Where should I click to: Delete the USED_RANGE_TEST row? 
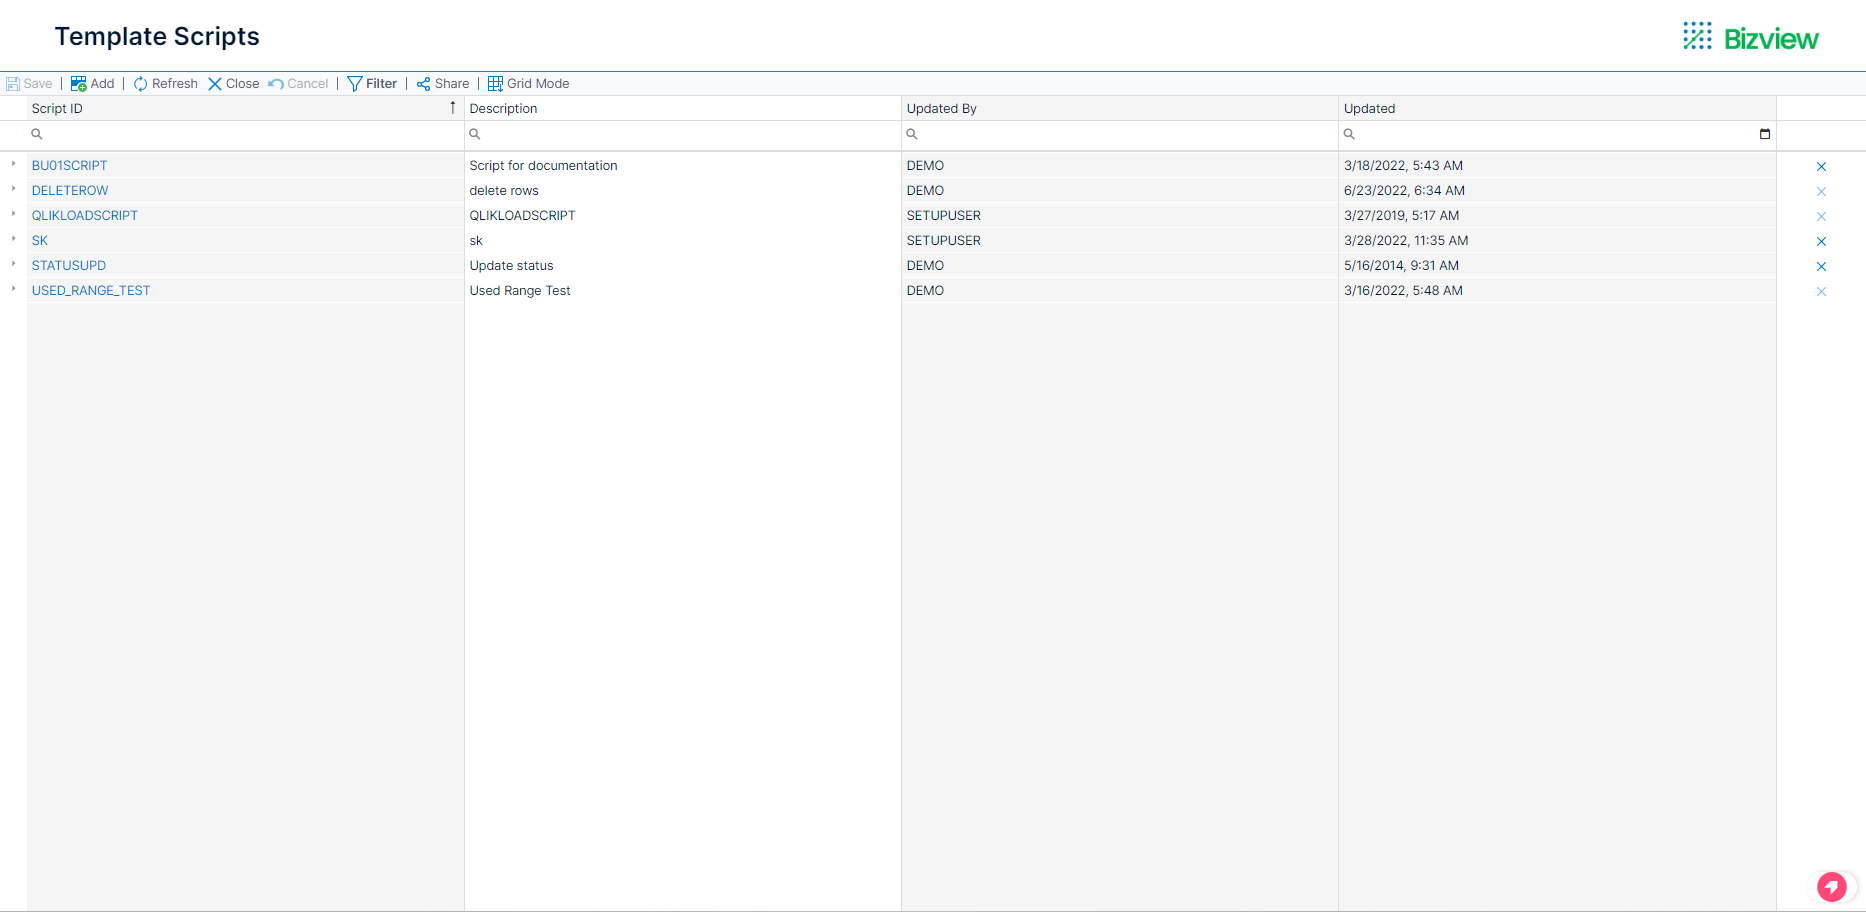pyautogui.click(x=1821, y=292)
